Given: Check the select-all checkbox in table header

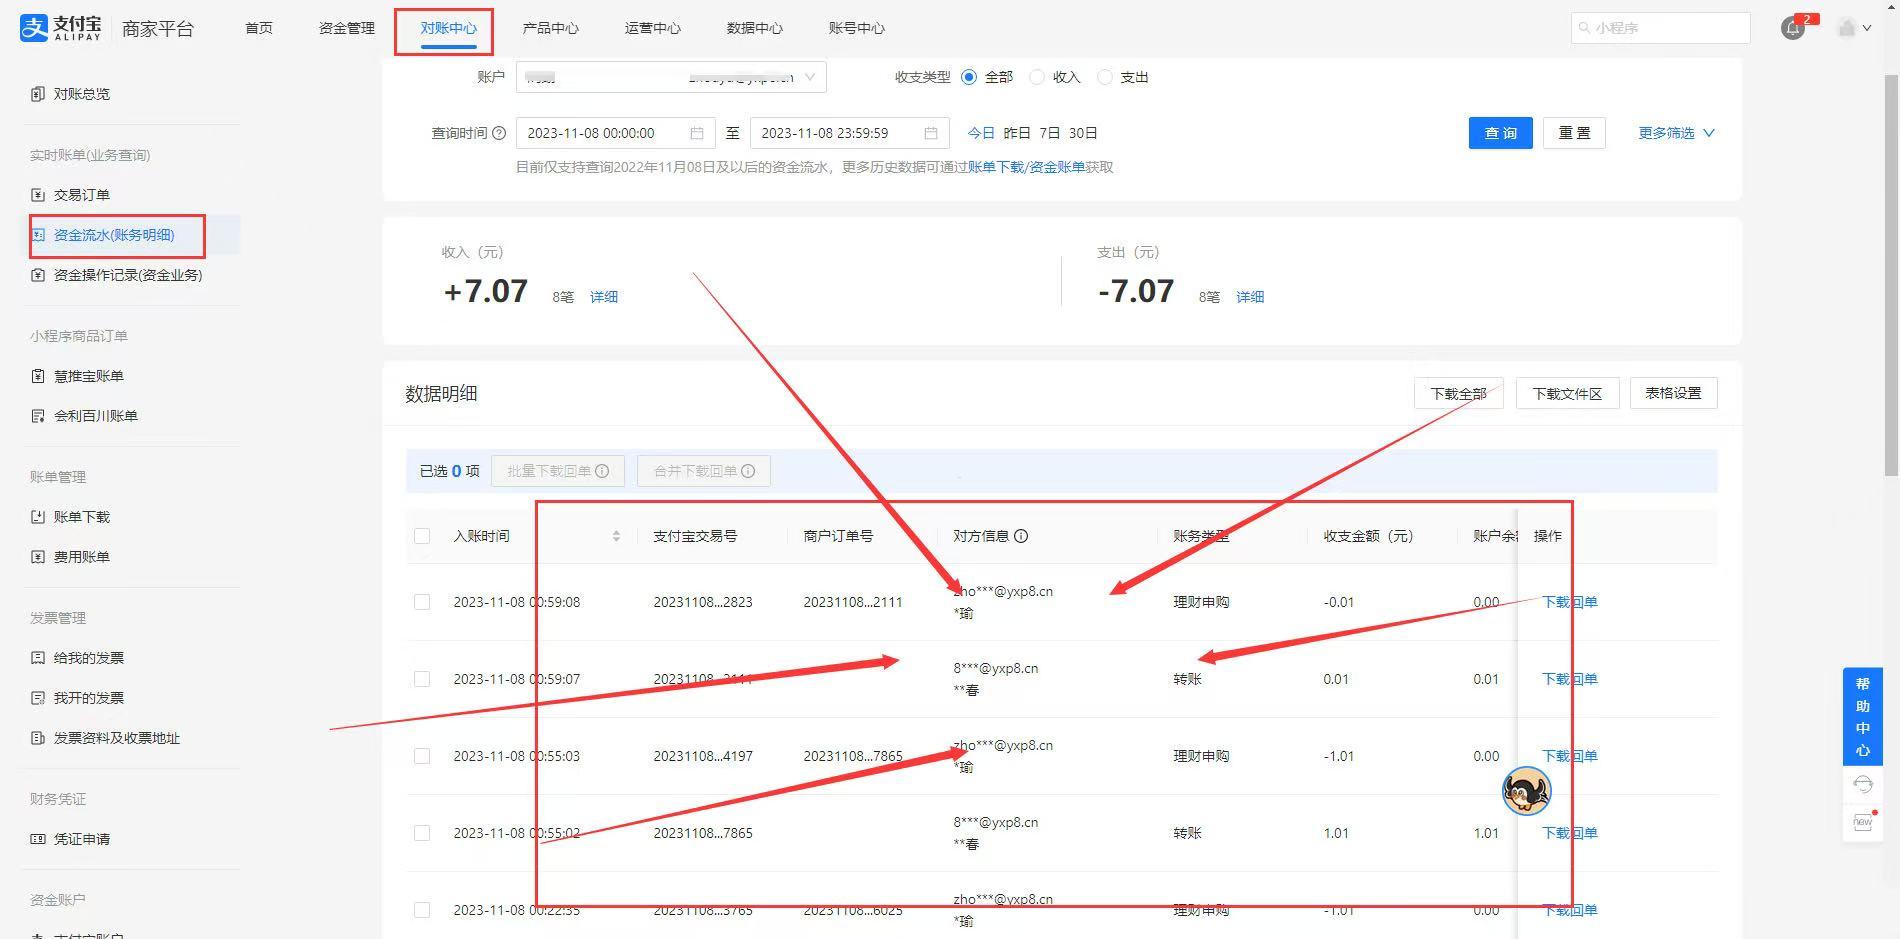Looking at the screenshot, I should coord(422,536).
